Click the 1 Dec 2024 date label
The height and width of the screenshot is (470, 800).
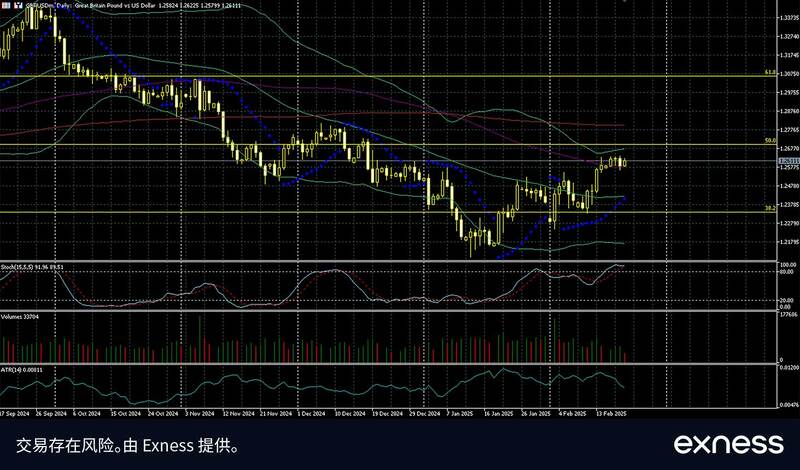[312, 411]
